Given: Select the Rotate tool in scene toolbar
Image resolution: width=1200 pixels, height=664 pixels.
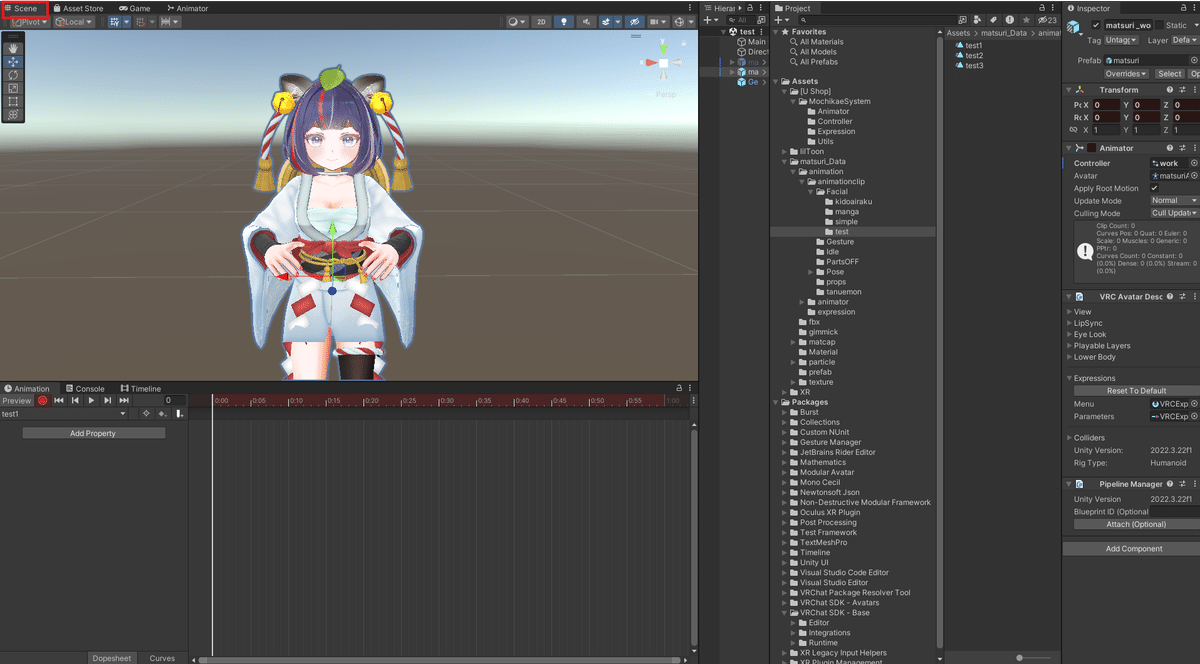Looking at the screenshot, I should coord(14,74).
